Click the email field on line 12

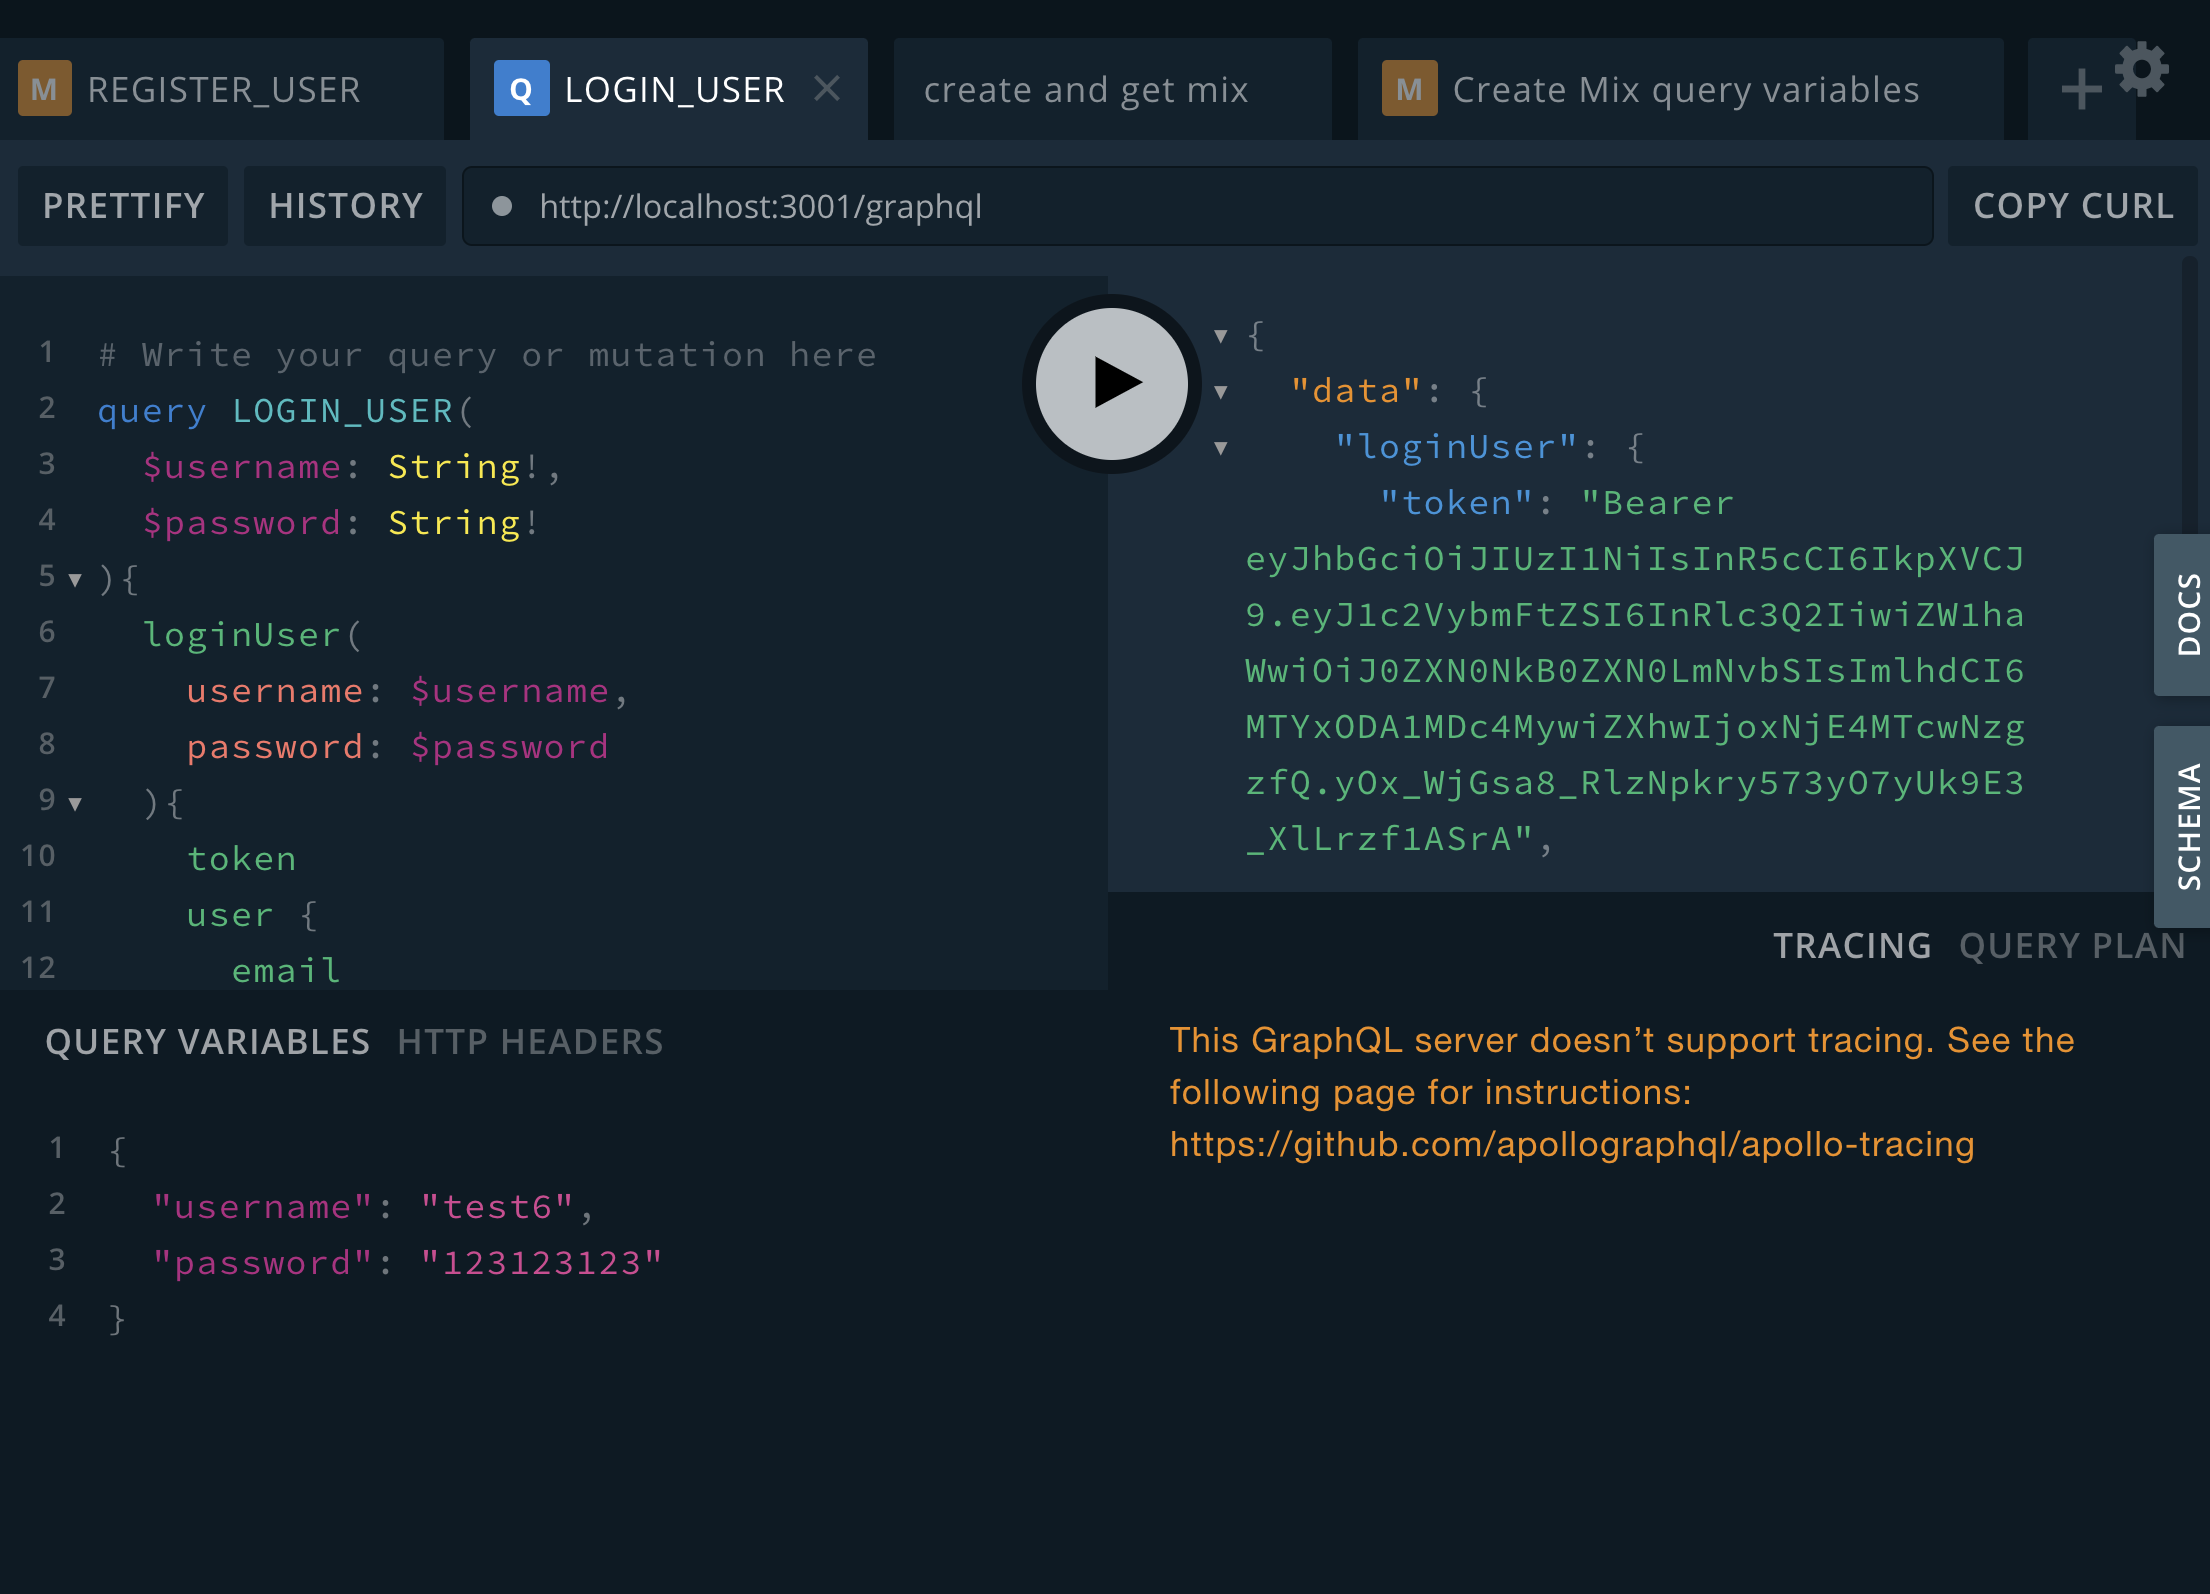(286, 971)
